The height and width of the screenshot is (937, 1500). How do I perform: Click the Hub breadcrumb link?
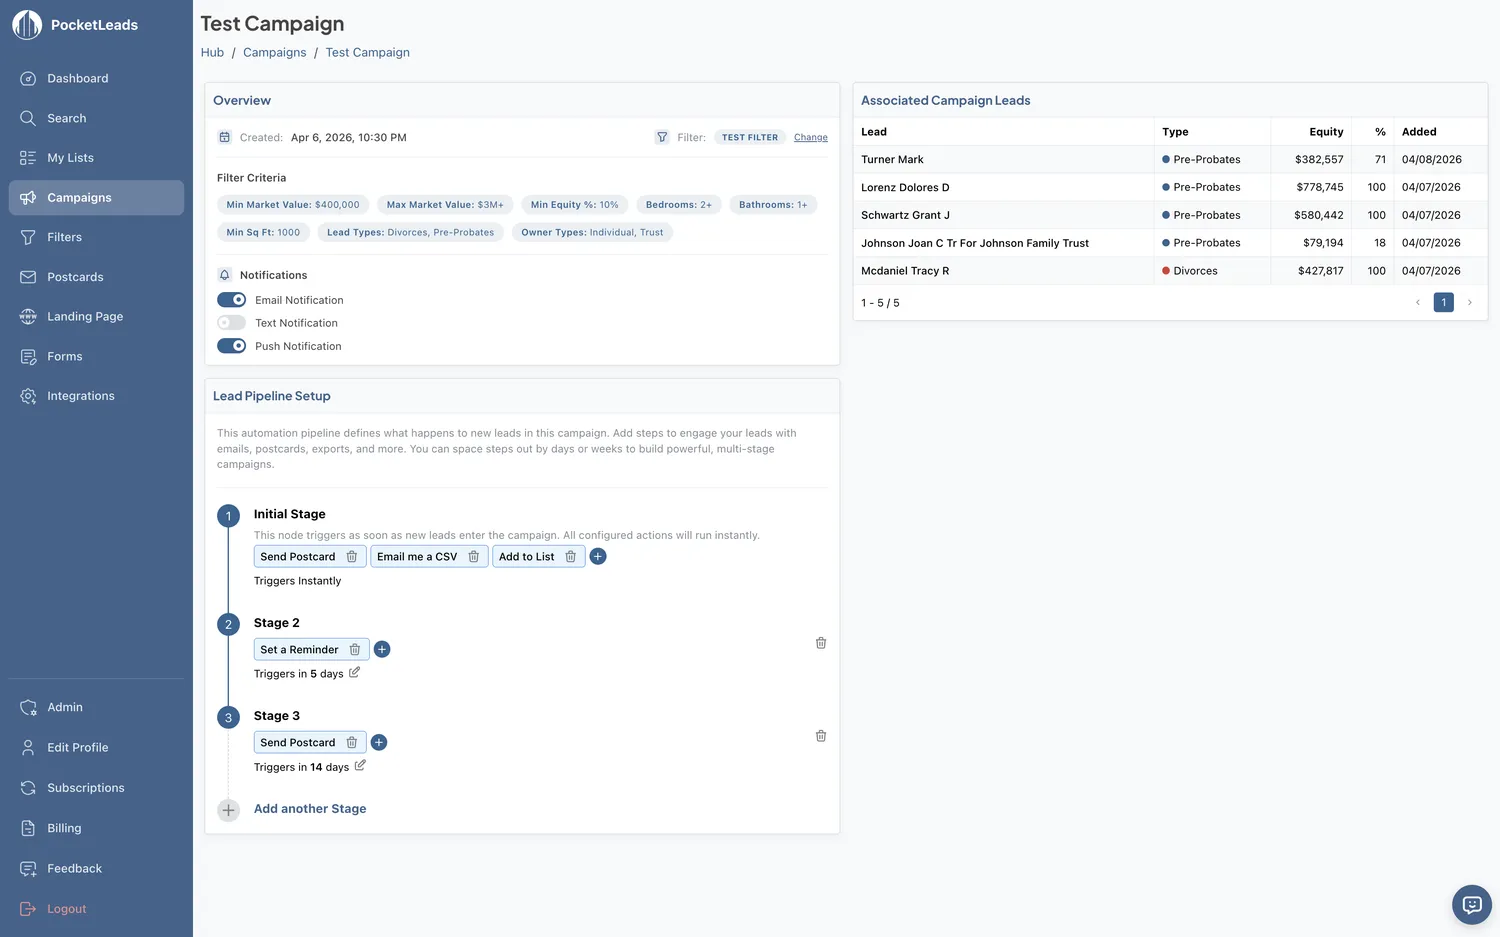tap(212, 52)
